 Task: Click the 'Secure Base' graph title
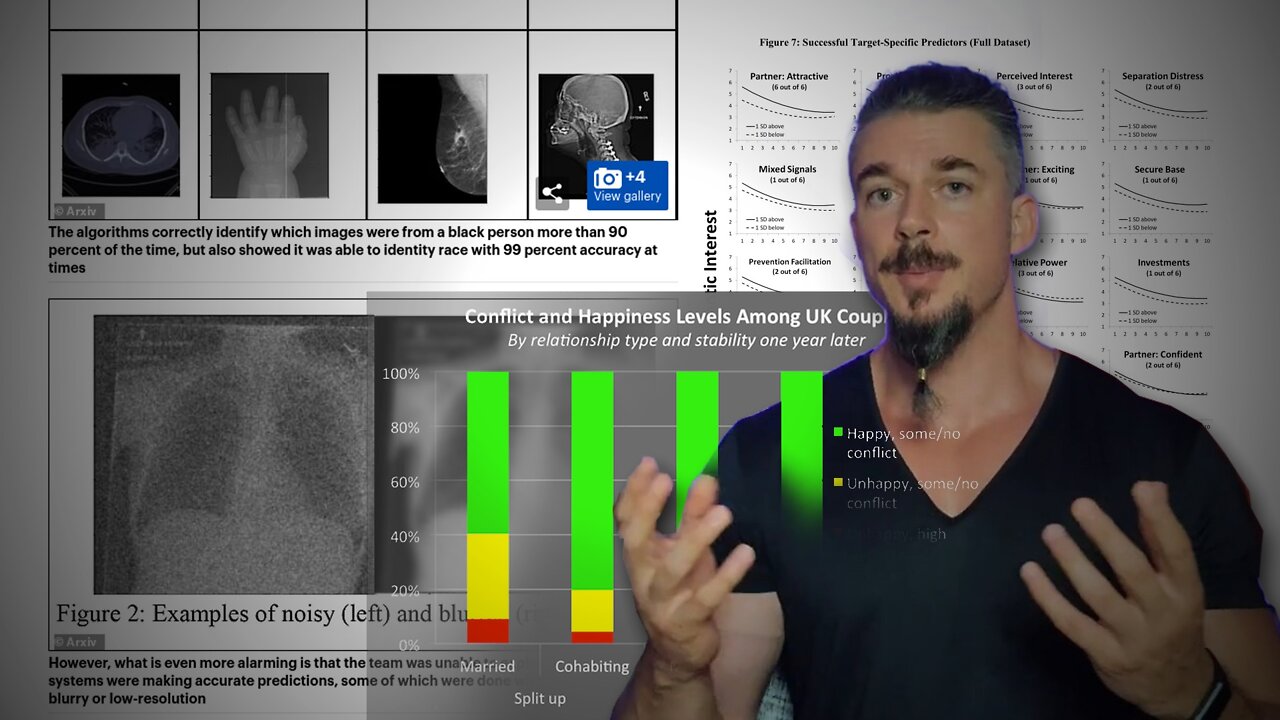pos(1160,169)
